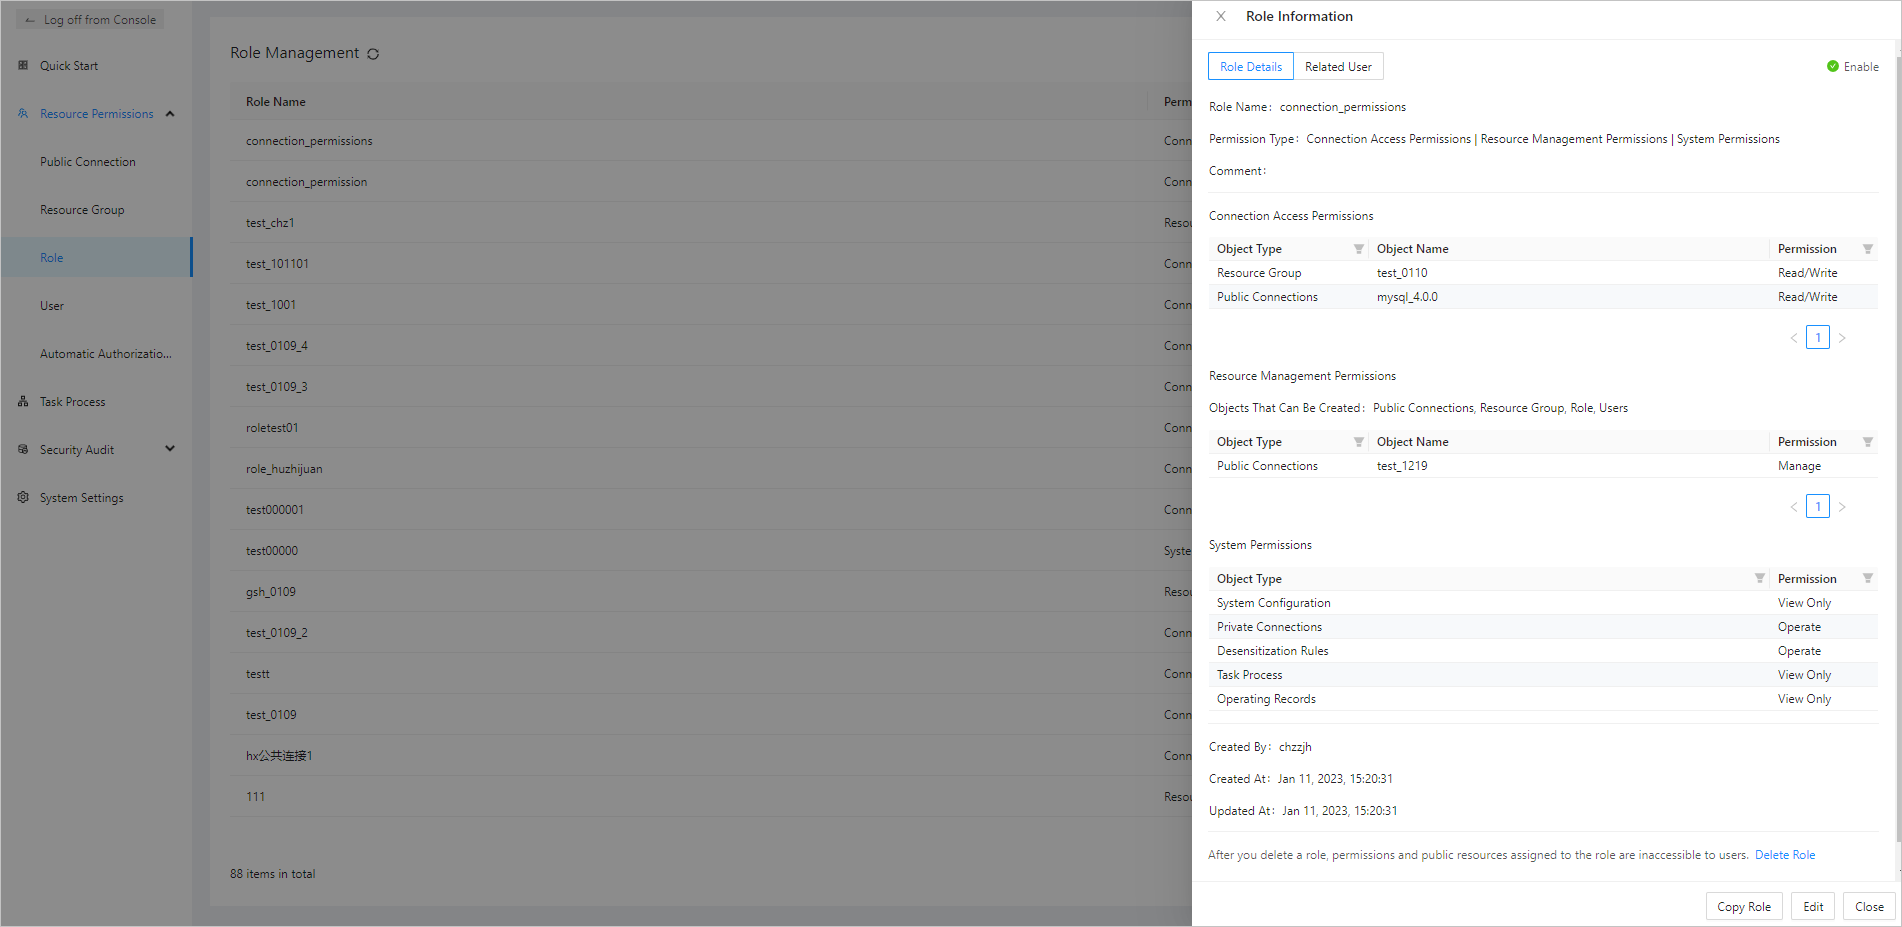This screenshot has height=927, width=1902.
Task: Open Task Process in sidebar
Action: click(x=72, y=402)
